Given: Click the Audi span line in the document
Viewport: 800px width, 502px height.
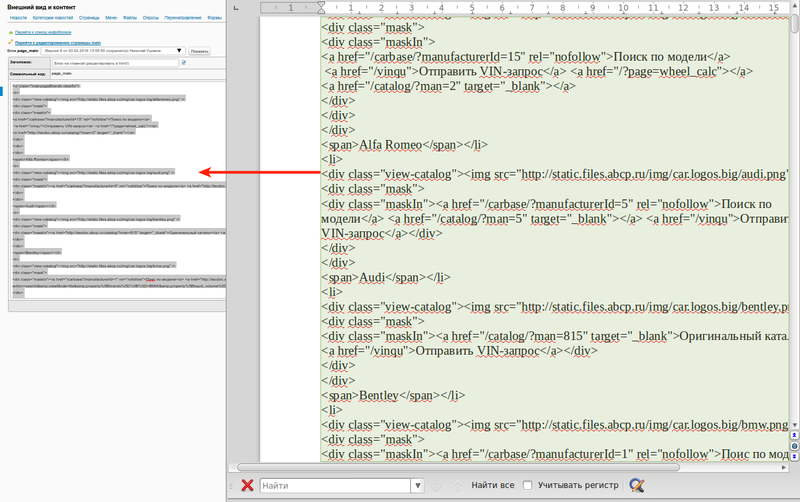Looking at the screenshot, I should 386,278.
